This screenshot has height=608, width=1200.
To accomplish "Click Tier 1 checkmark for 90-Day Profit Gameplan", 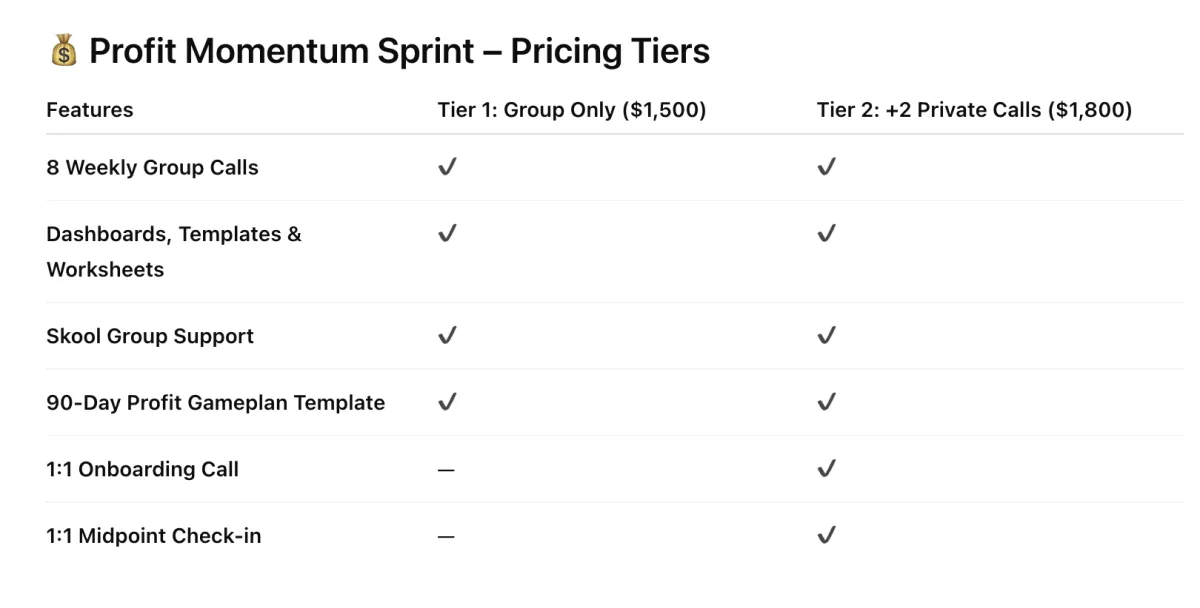I will (x=447, y=402).
